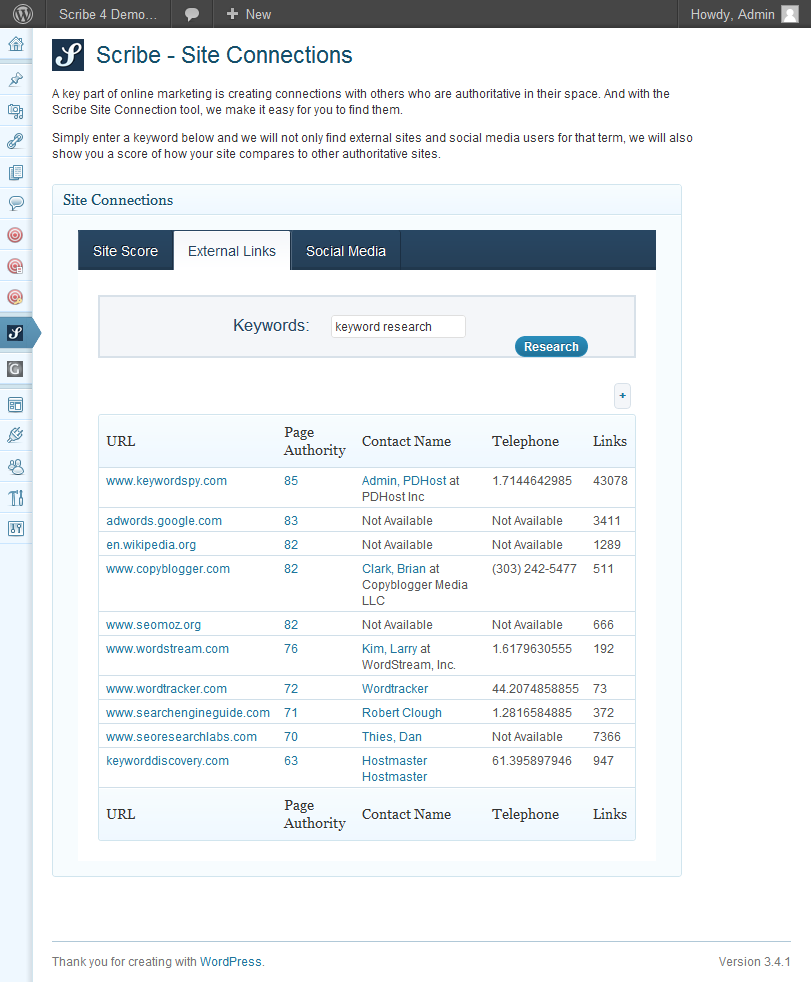Open Tools hammer and screwdriver icon
This screenshot has height=982, width=811.
pos(16,498)
